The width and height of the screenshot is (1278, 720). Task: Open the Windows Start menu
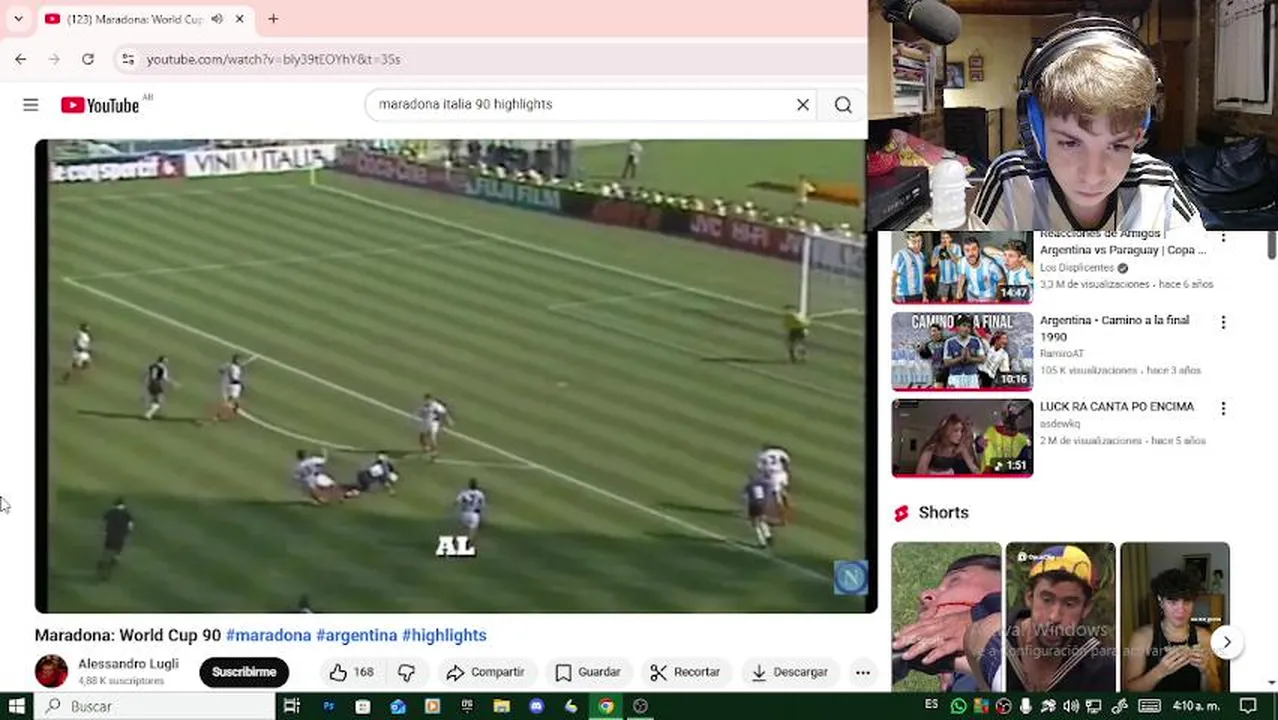[17, 706]
